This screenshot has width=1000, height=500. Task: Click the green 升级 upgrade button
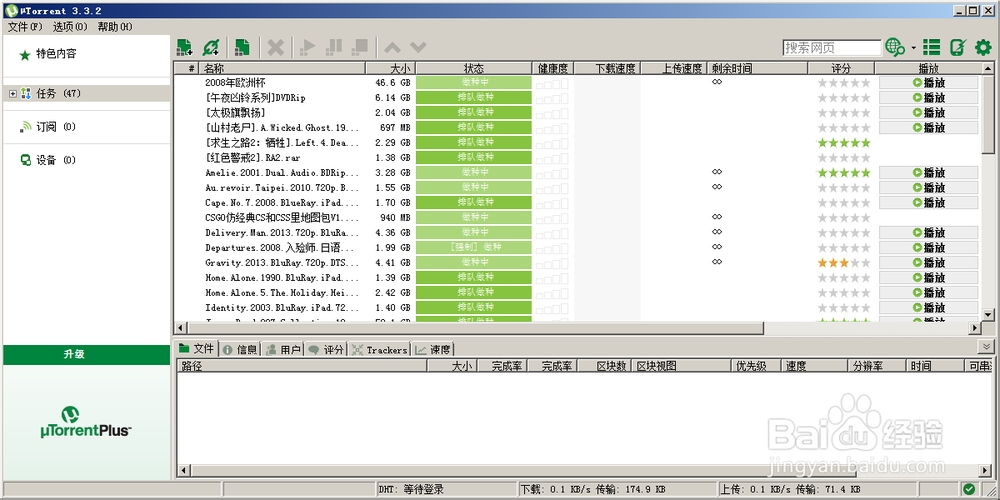[87, 355]
